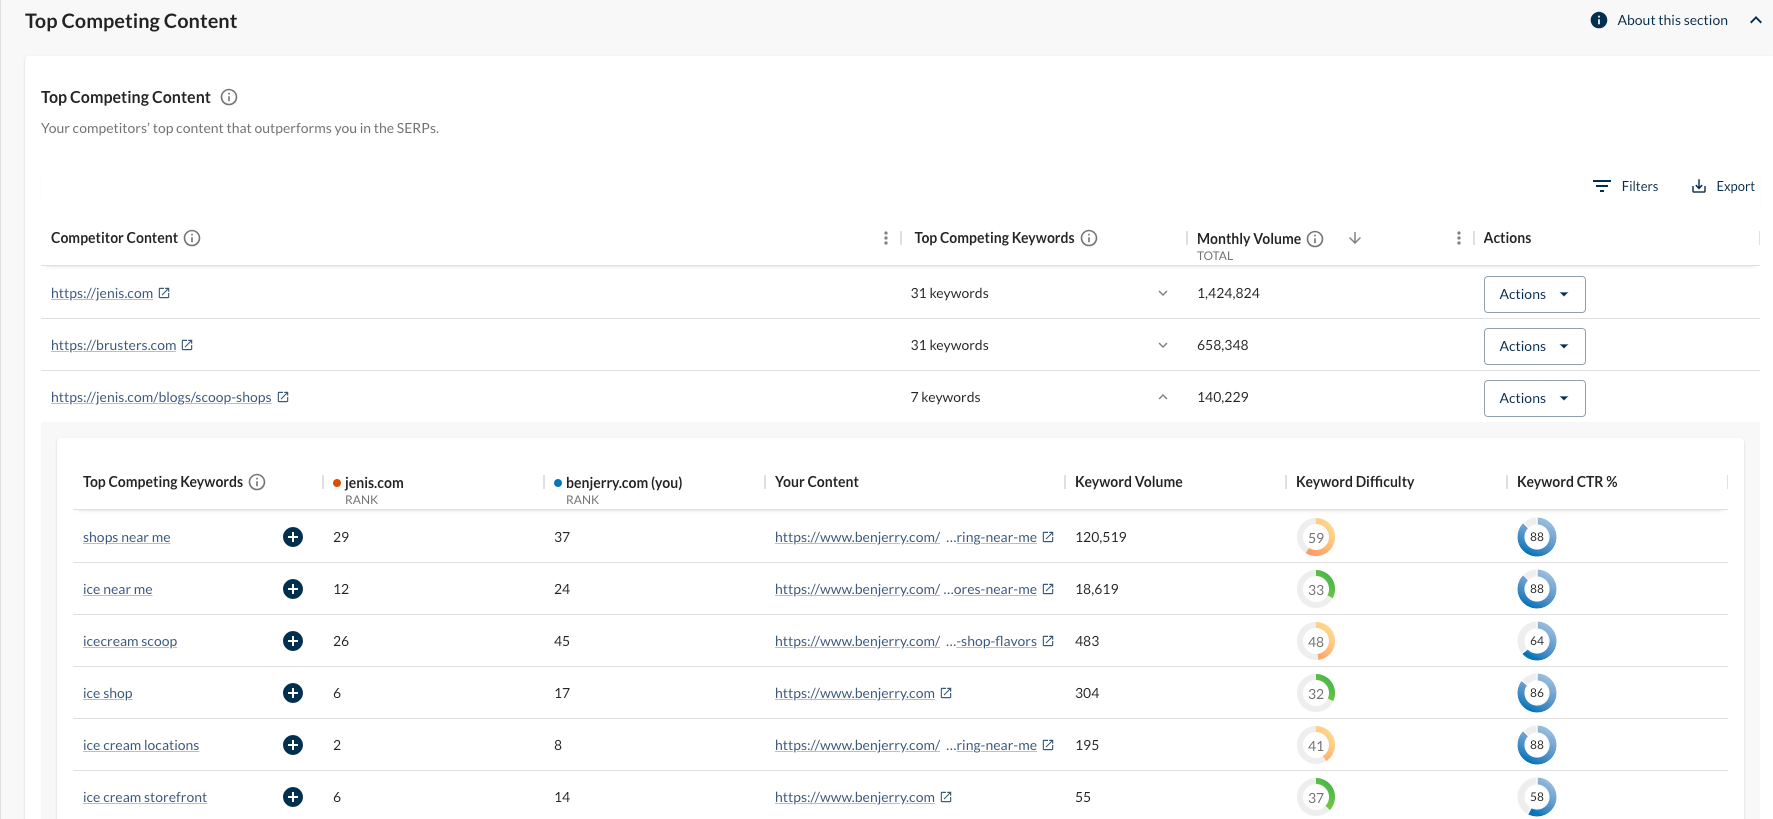Open Monthly Volume column options menu
This screenshot has height=819, width=1773.
point(1459,238)
